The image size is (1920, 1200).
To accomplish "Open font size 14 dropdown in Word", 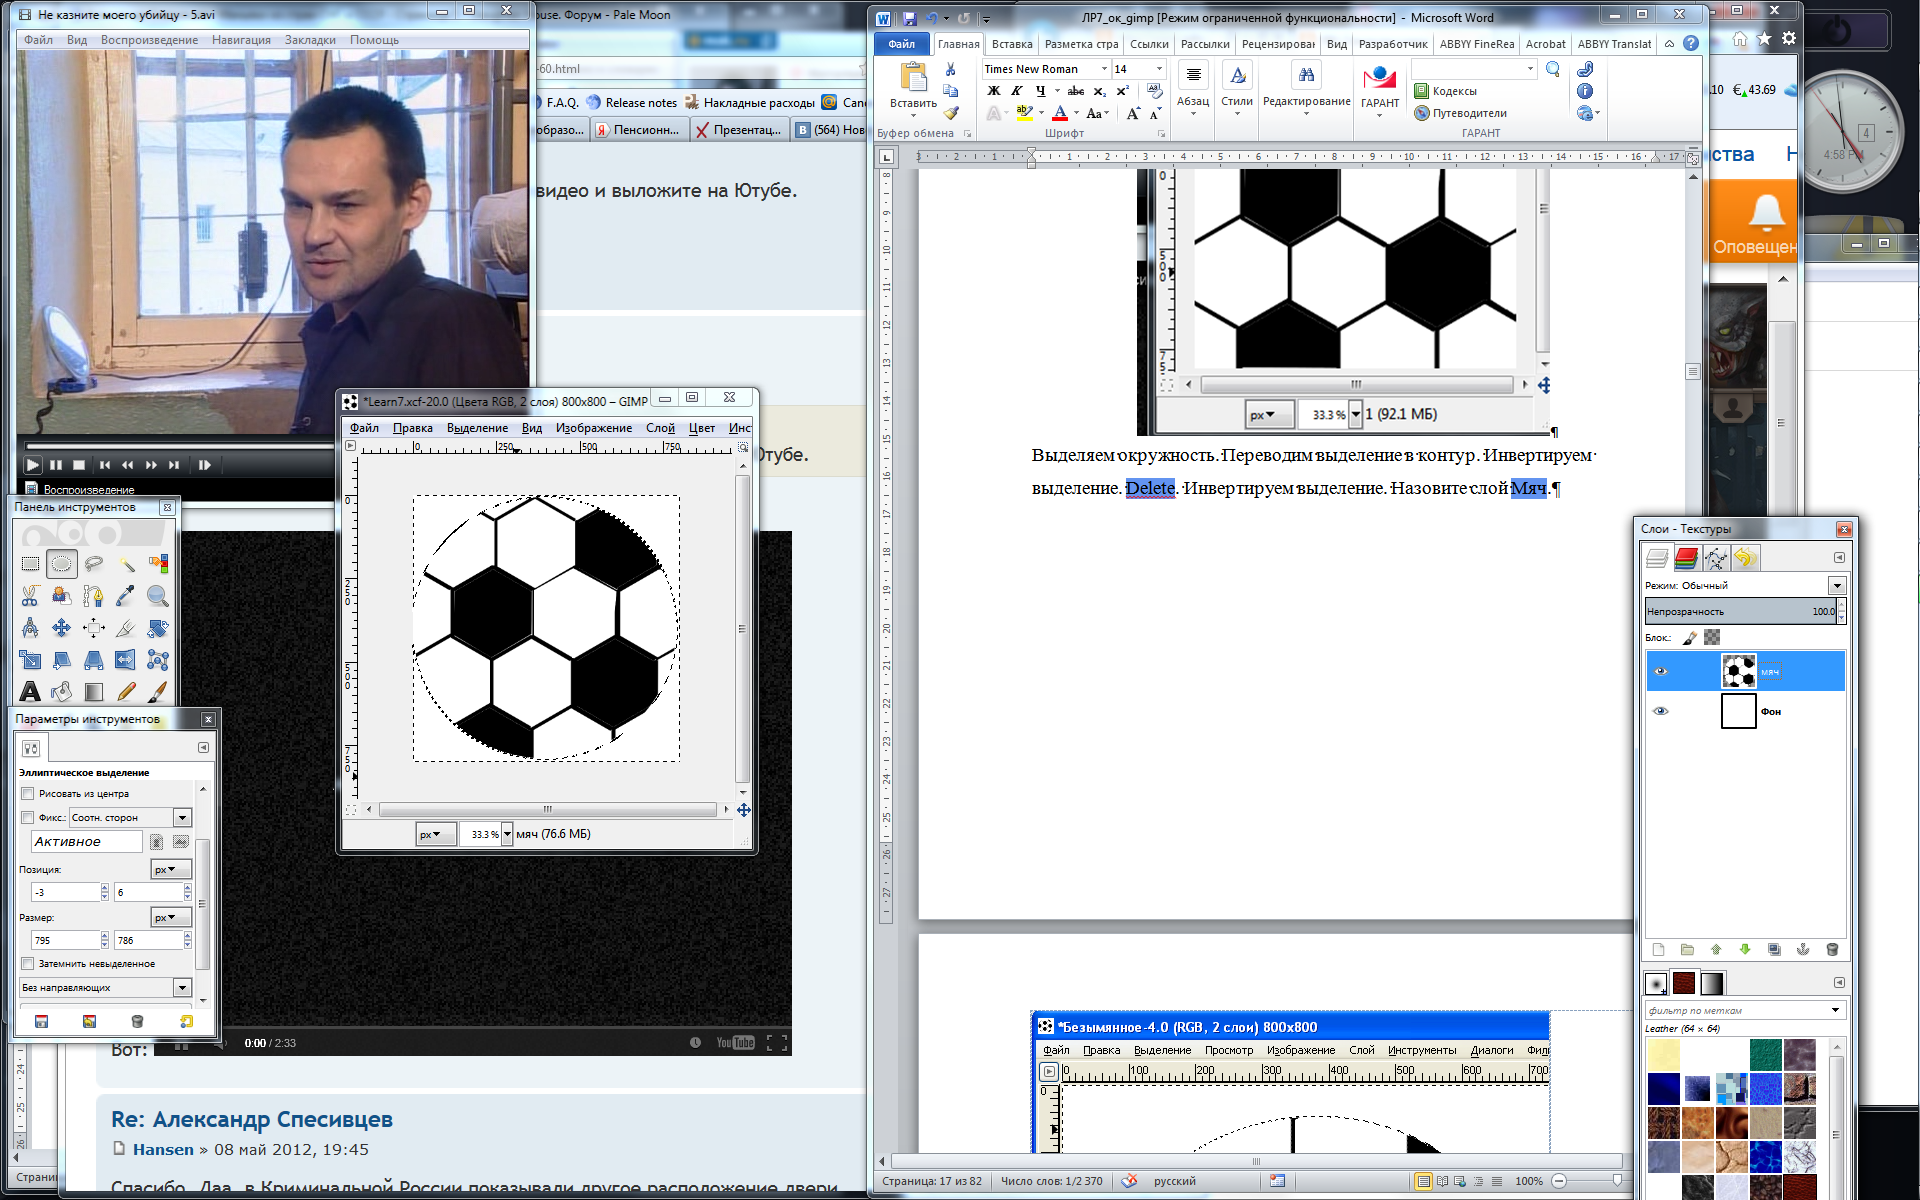I will [1160, 69].
